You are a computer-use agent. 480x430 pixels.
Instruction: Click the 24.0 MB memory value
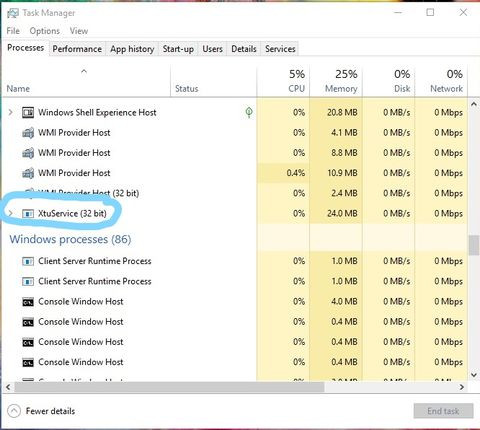342,213
